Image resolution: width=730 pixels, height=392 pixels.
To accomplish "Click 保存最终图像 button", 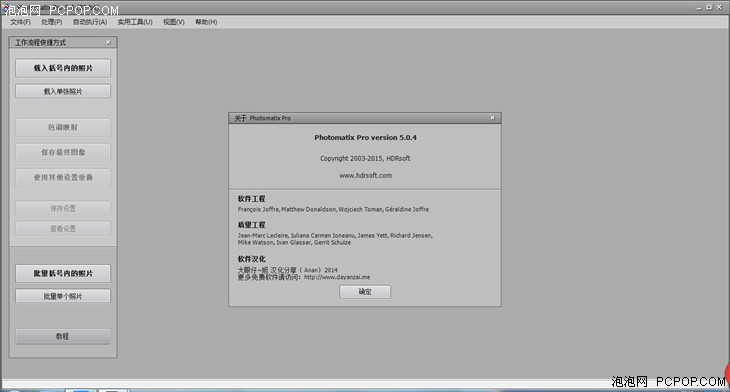I will [x=63, y=152].
